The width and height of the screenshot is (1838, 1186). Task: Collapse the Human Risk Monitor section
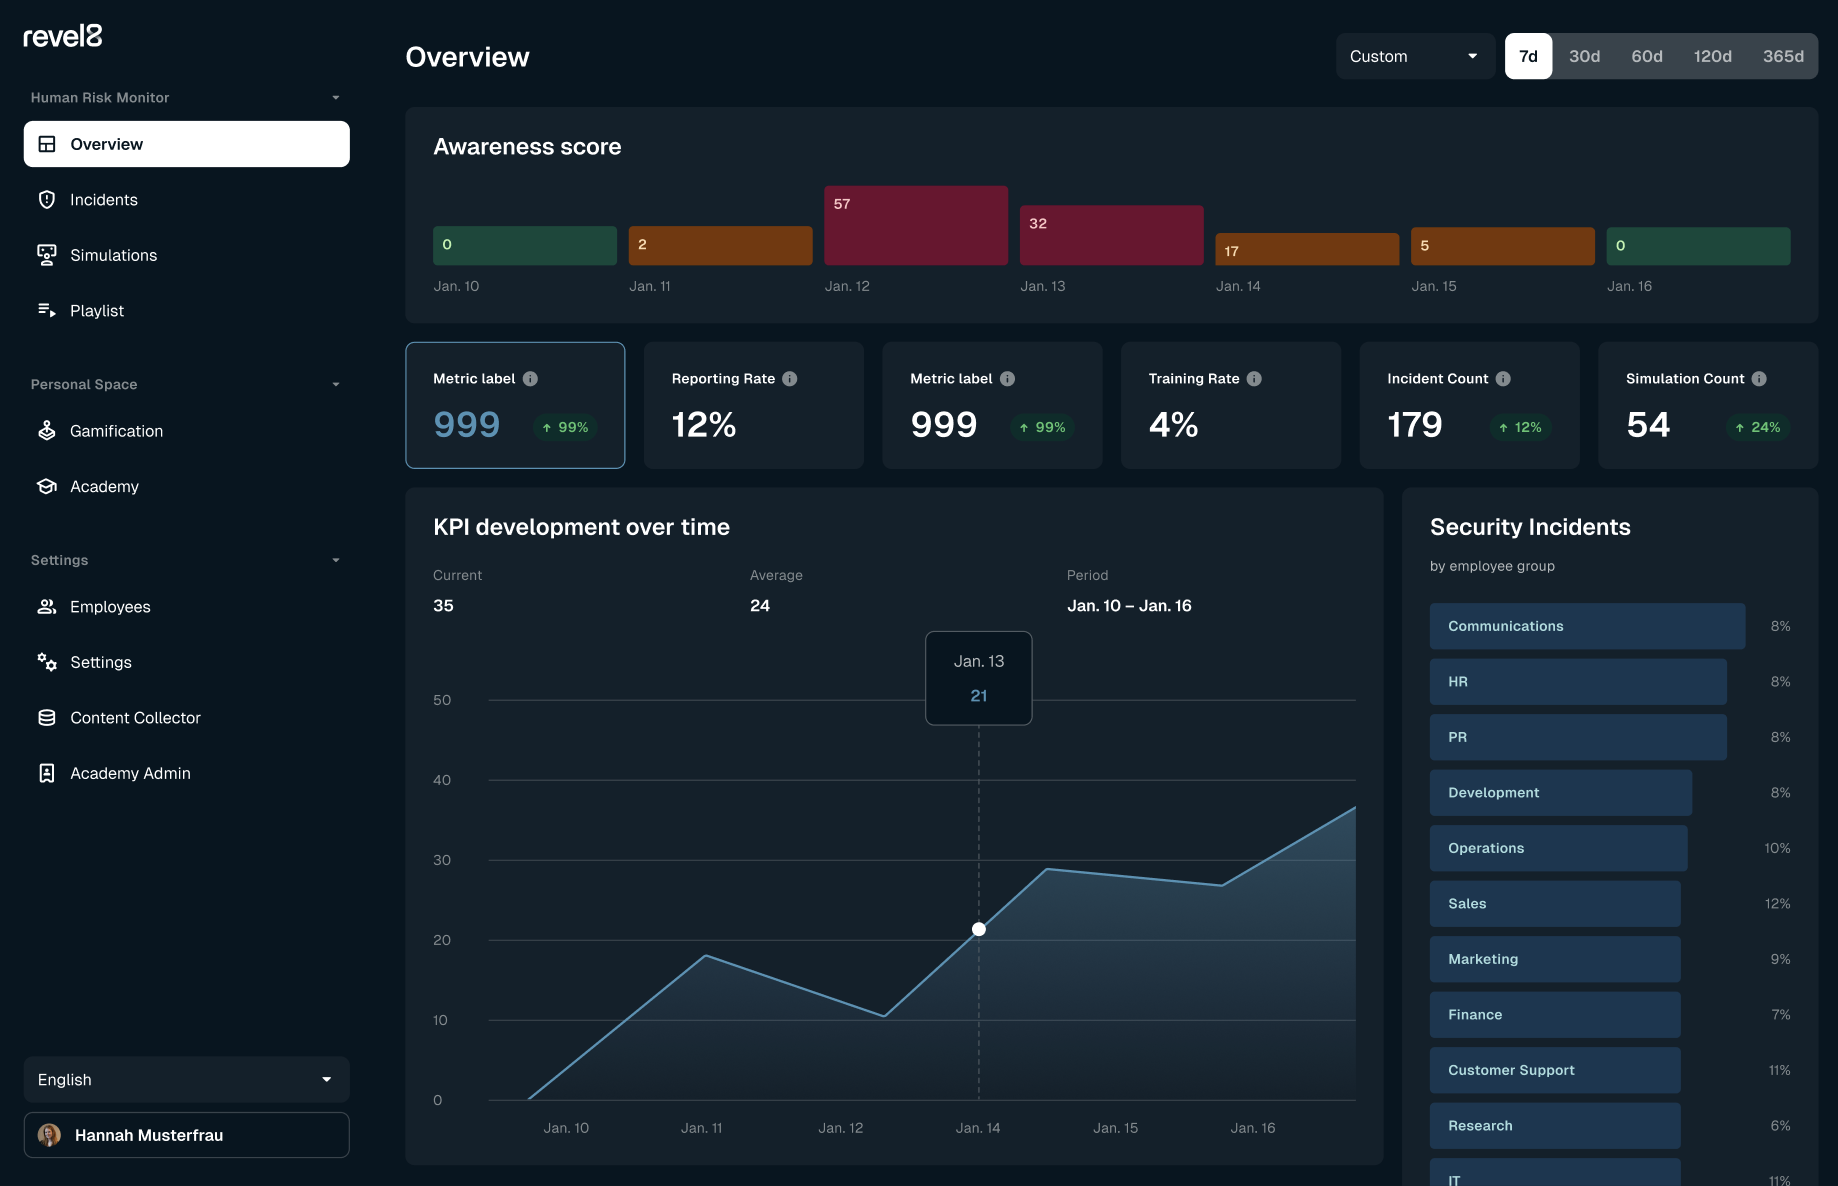pos(336,97)
